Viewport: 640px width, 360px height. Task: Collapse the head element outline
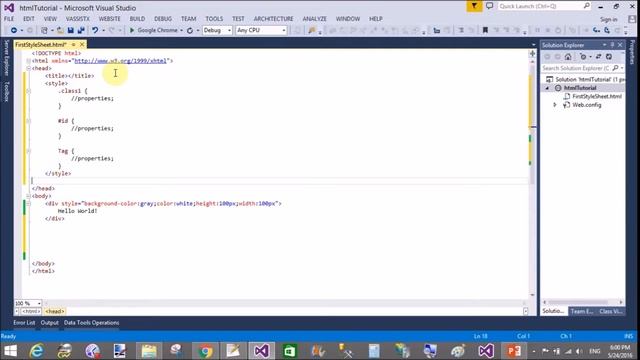[29, 68]
